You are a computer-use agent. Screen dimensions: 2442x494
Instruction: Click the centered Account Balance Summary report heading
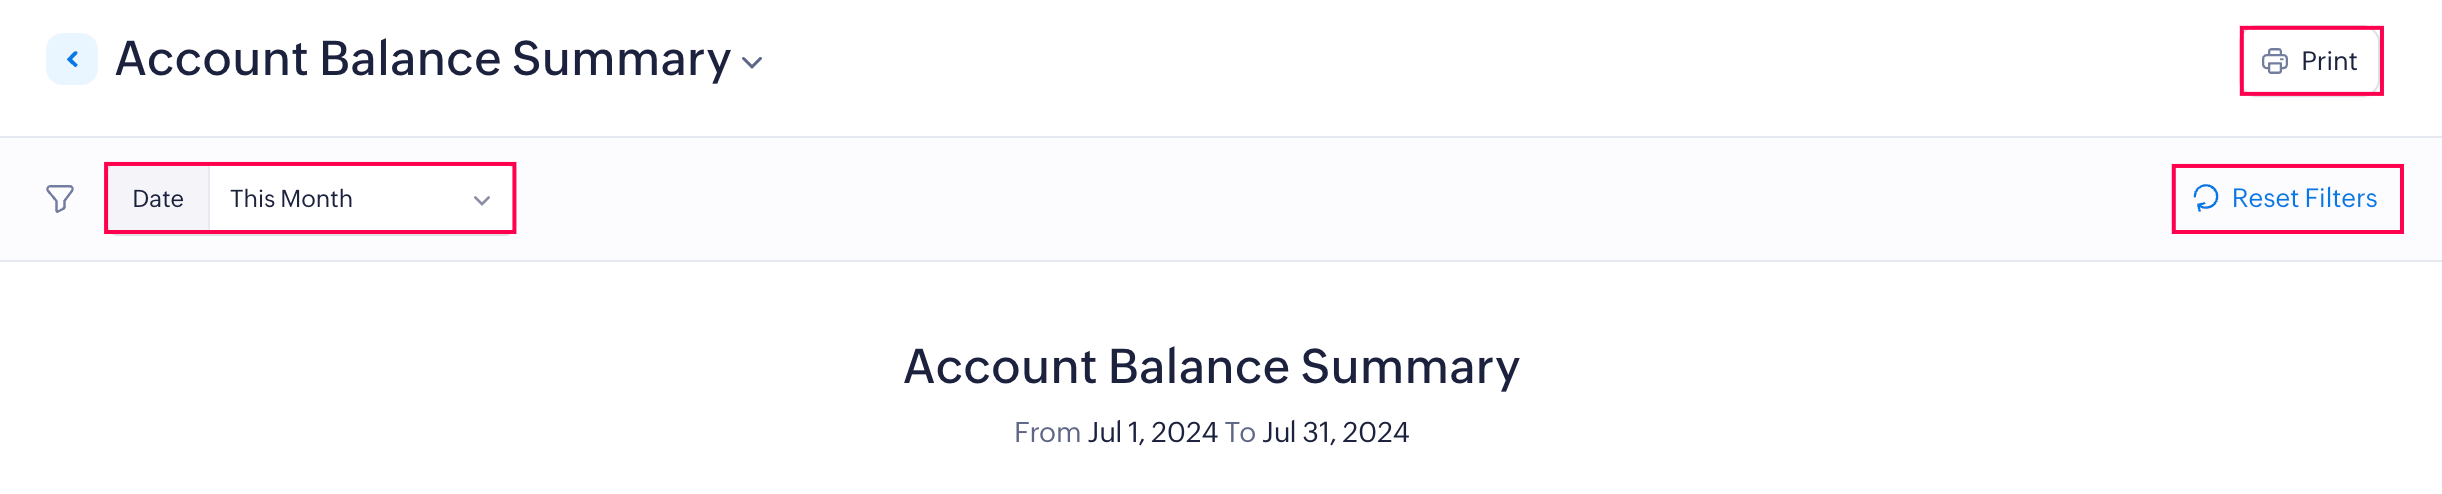point(1211,366)
